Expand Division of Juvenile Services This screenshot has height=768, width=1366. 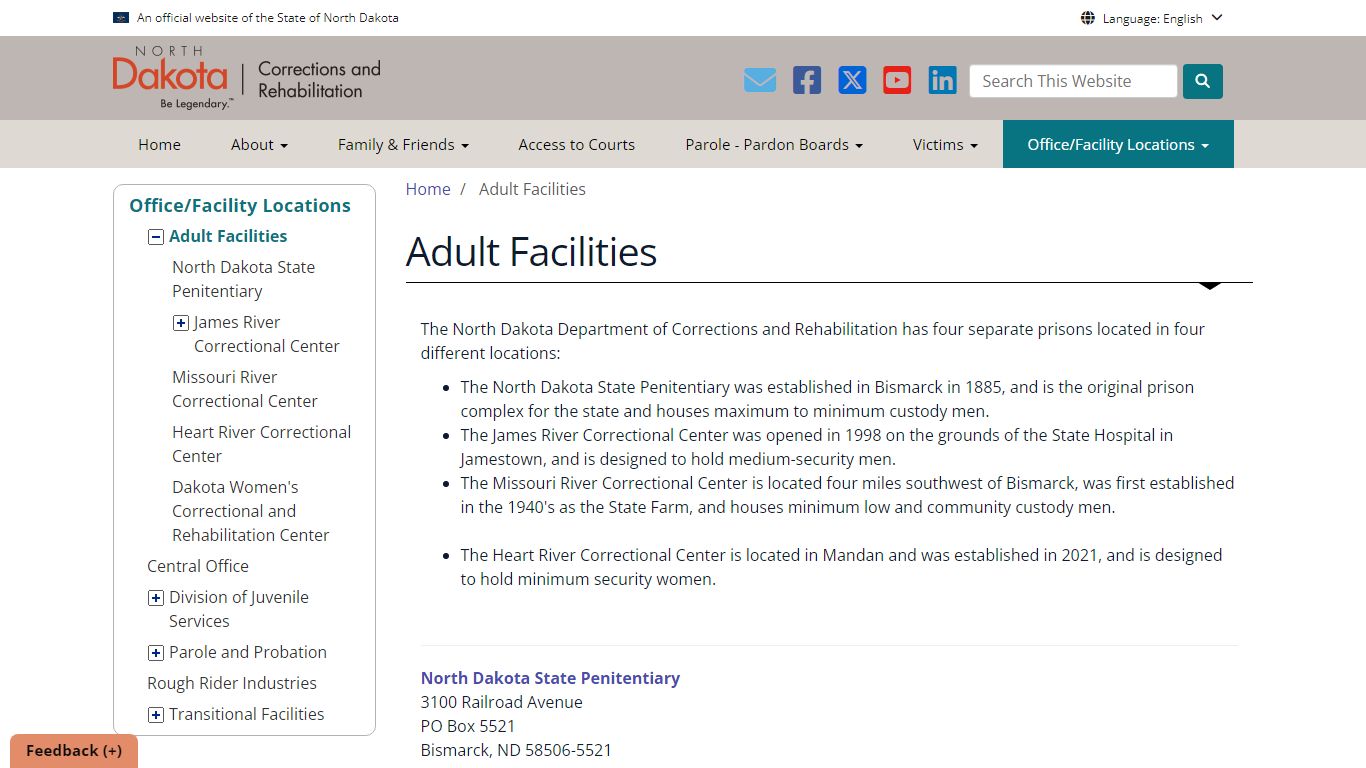click(x=156, y=598)
